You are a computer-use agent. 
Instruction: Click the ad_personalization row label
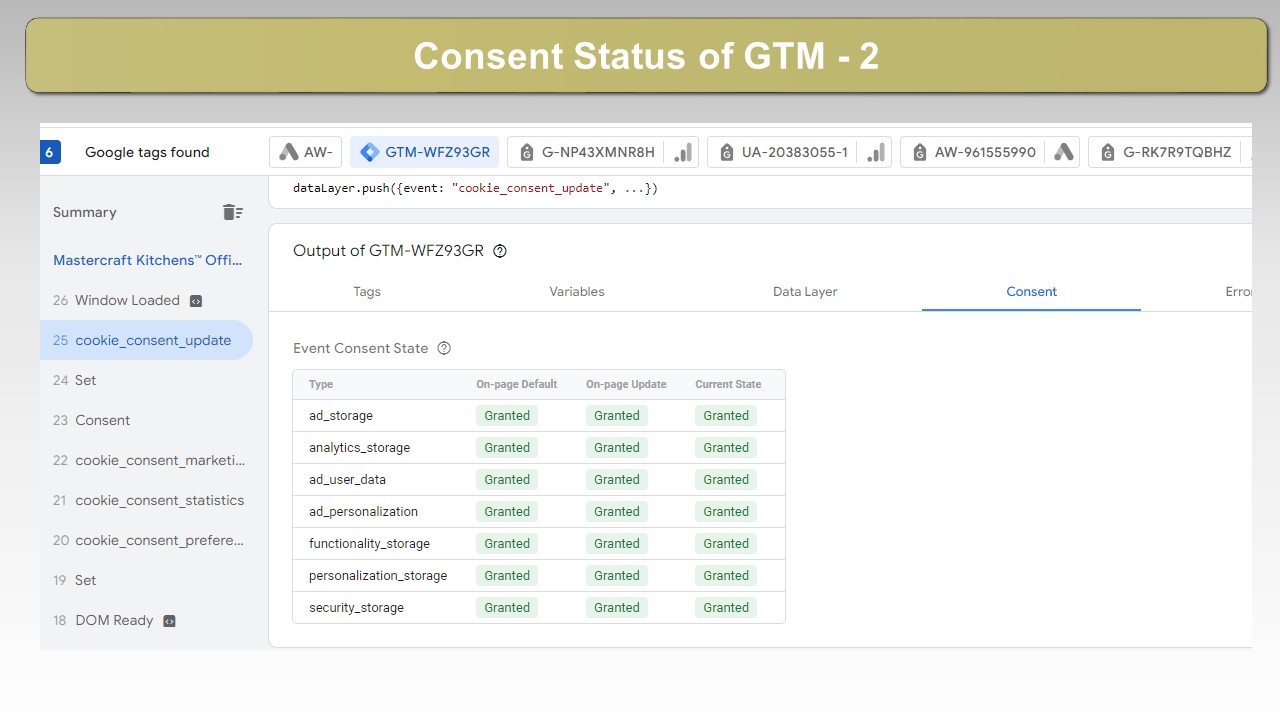coord(363,512)
